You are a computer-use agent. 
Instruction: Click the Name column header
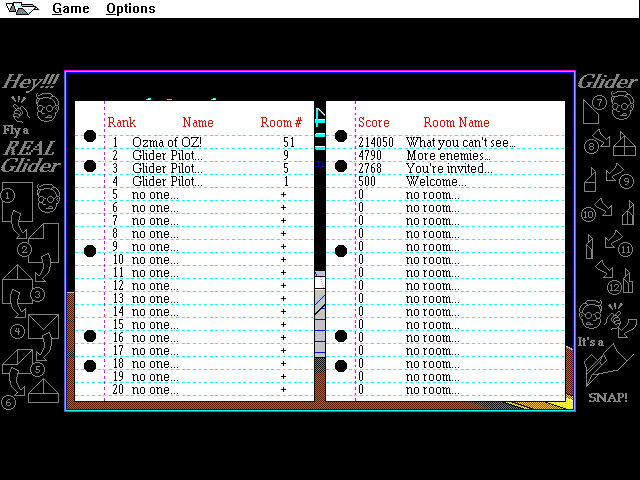coord(198,122)
